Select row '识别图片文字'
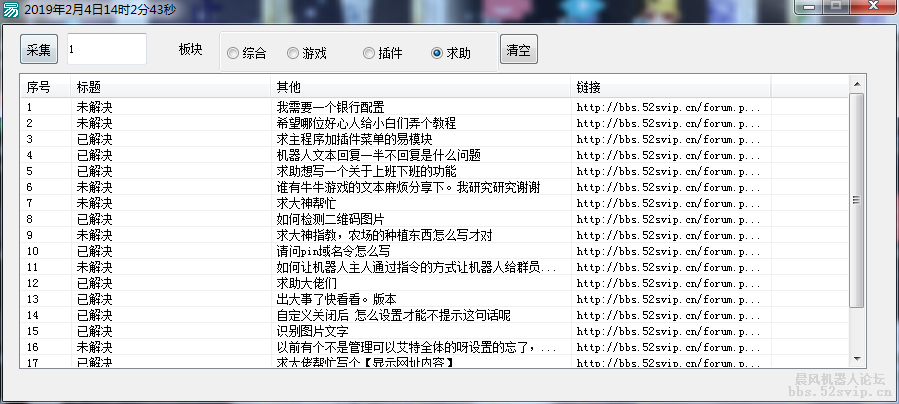This screenshot has width=899, height=404. point(435,331)
